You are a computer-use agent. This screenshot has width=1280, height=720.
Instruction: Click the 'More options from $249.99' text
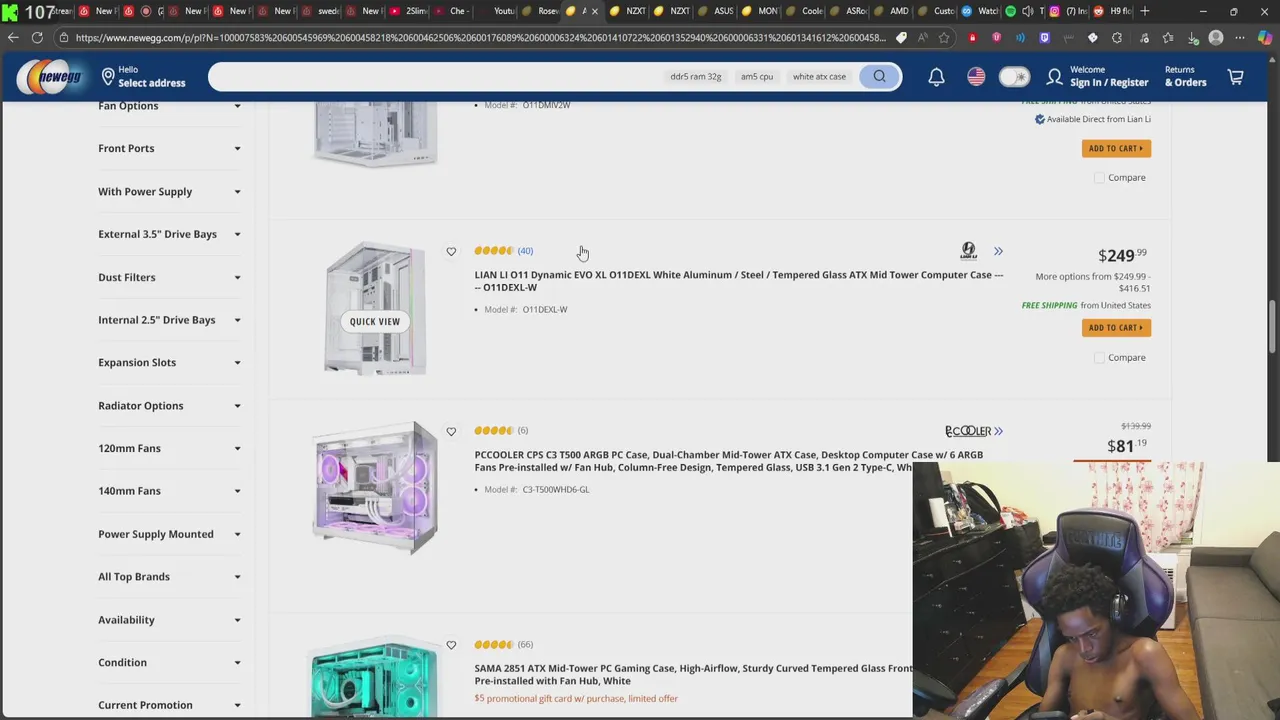(x=1092, y=282)
